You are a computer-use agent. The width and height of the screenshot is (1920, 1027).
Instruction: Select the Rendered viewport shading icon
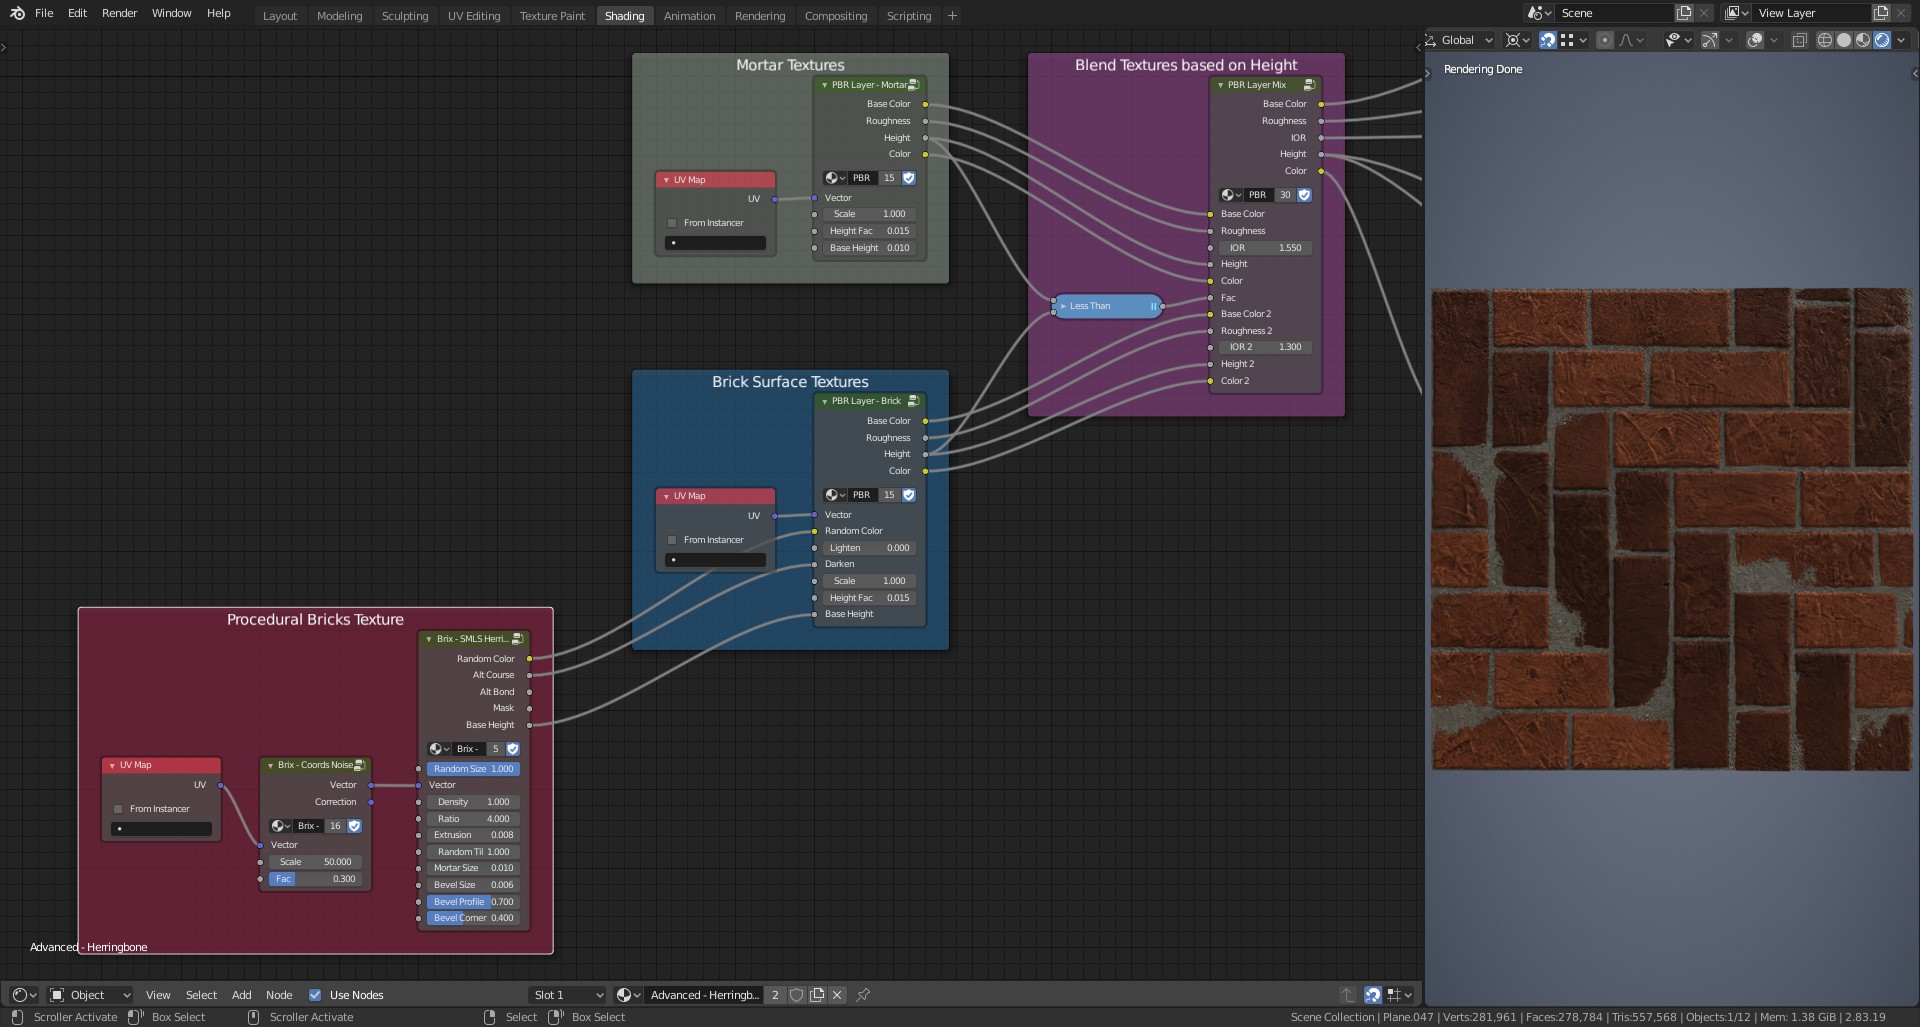(1882, 40)
